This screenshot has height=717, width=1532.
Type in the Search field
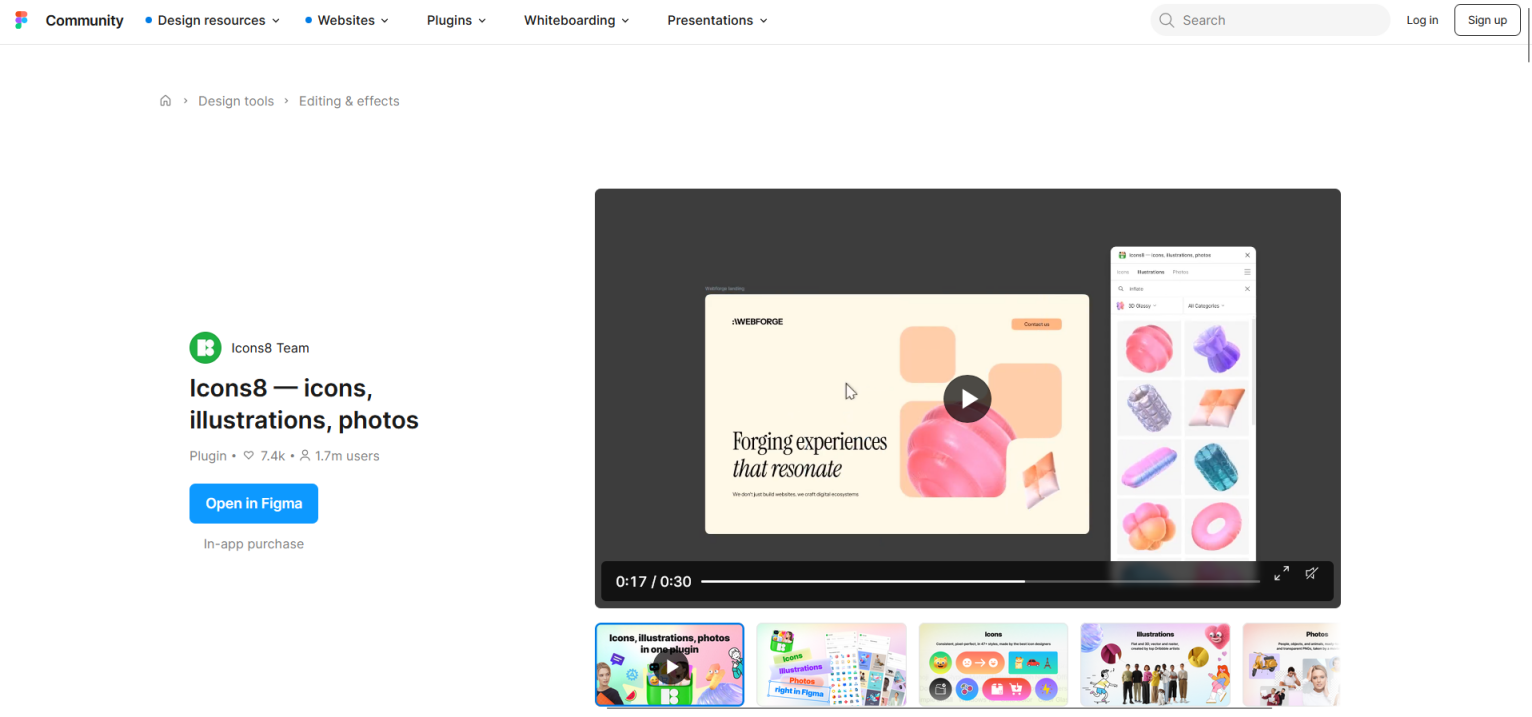[x=1280, y=20]
